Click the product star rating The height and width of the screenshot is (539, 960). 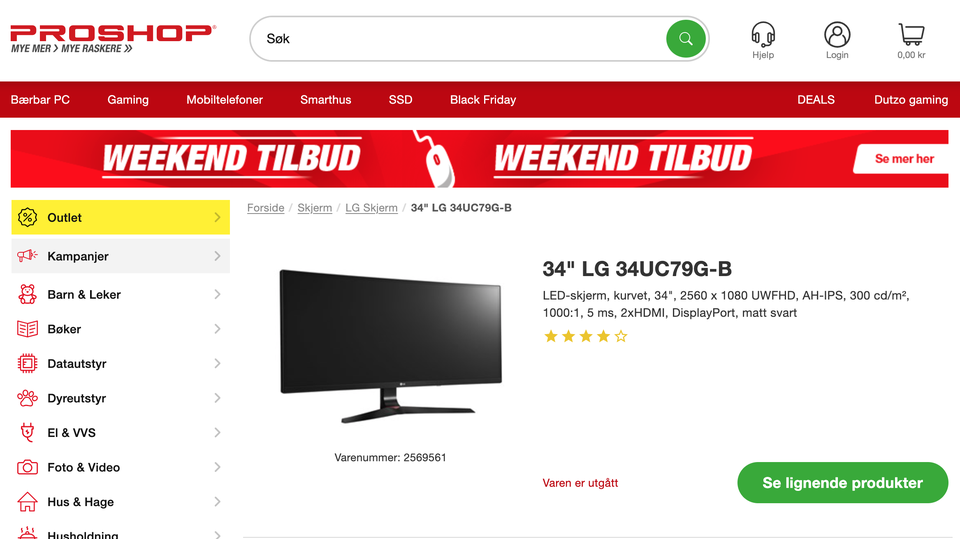tap(585, 336)
